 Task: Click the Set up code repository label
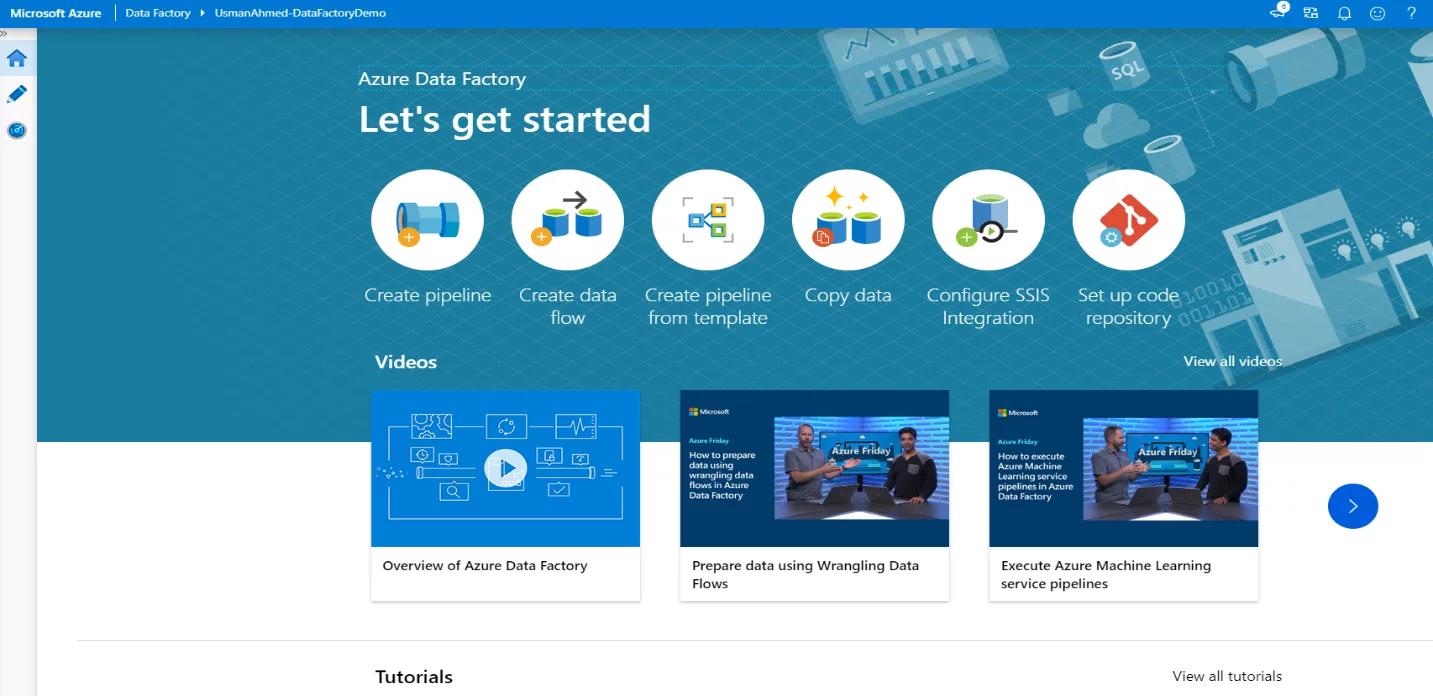tap(1128, 306)
